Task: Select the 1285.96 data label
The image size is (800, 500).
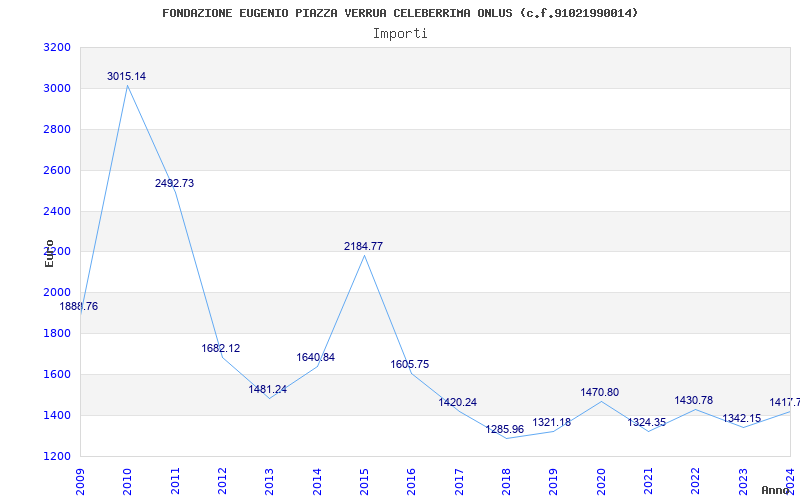Action: point(505,430)
